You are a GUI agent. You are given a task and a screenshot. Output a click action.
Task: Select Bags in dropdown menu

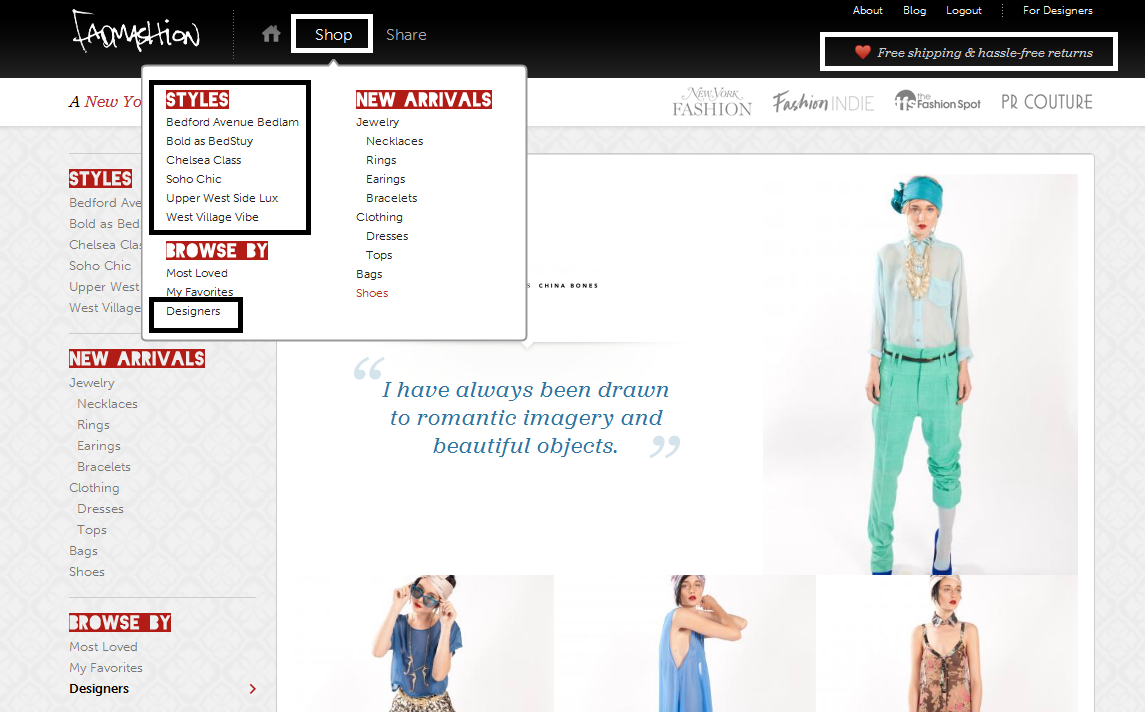coord(369,274)
